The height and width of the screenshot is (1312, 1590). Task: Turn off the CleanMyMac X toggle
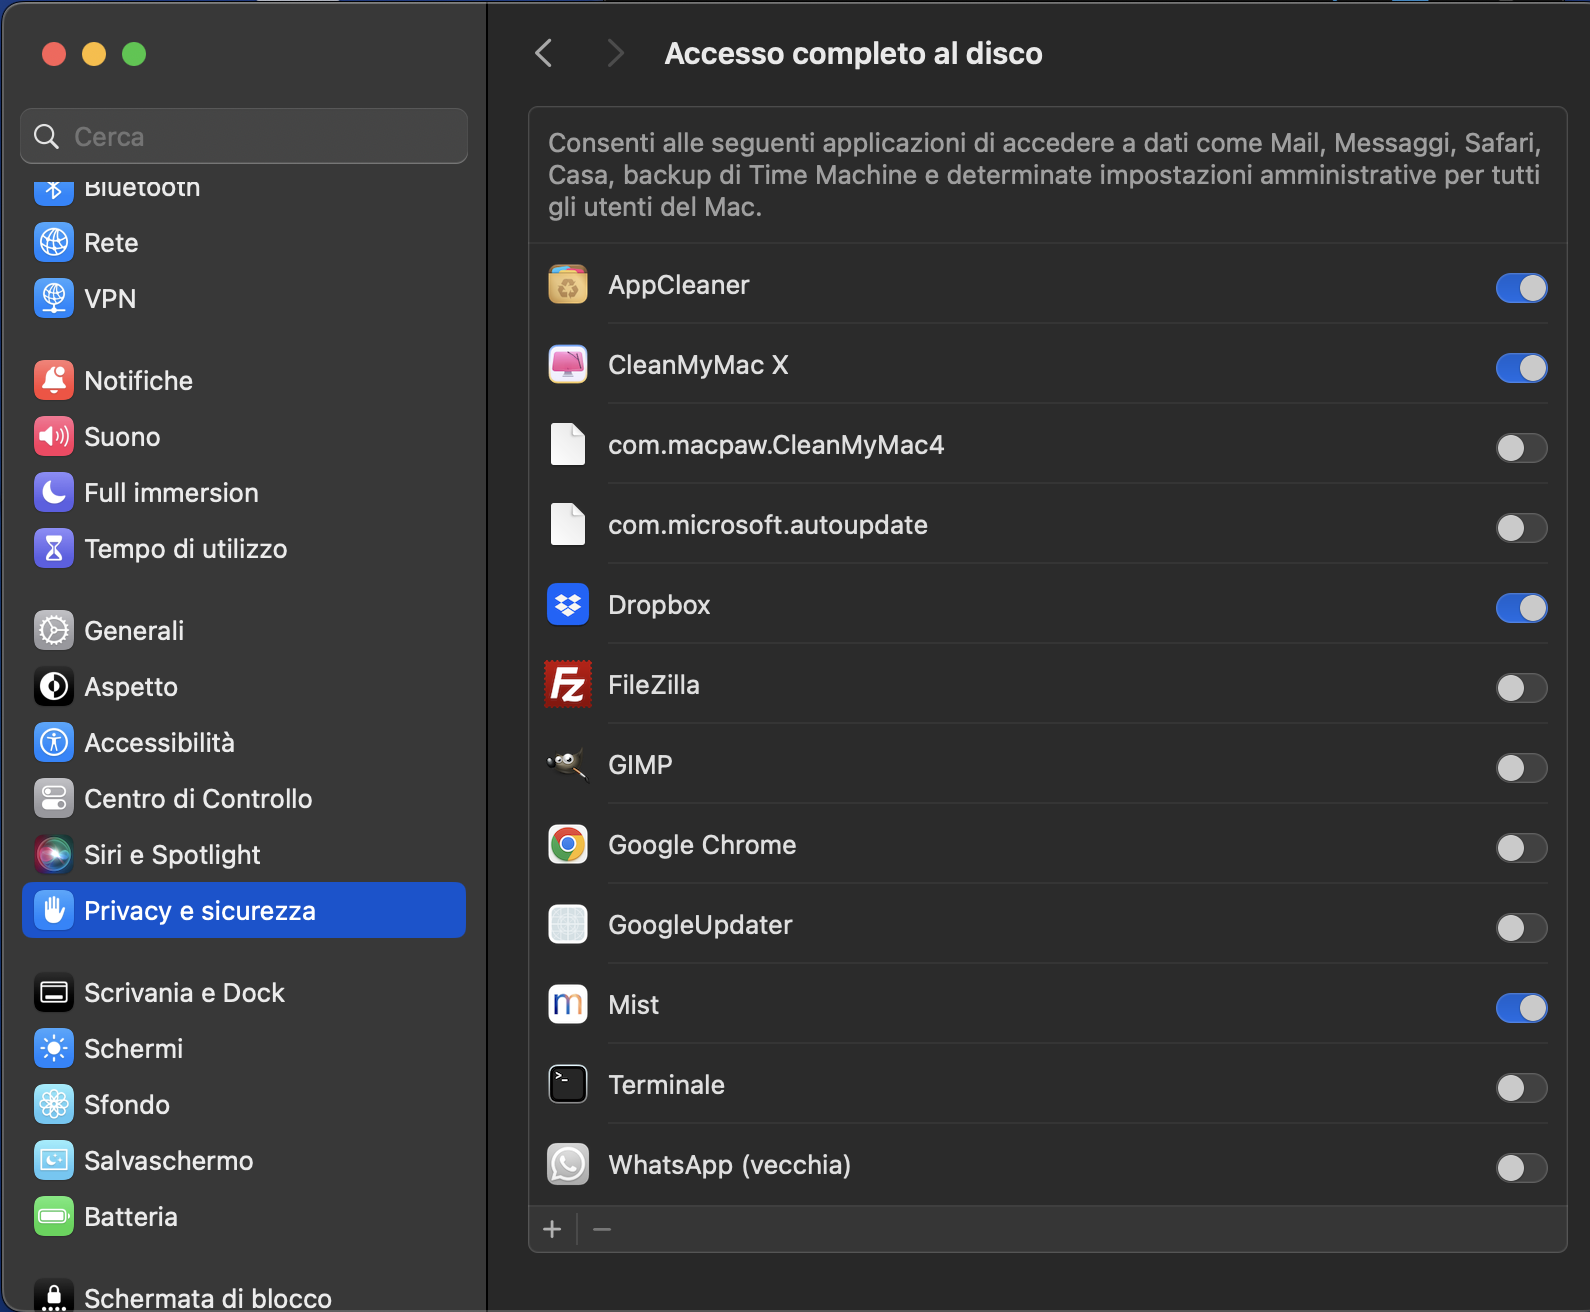tap(1521, 368)
